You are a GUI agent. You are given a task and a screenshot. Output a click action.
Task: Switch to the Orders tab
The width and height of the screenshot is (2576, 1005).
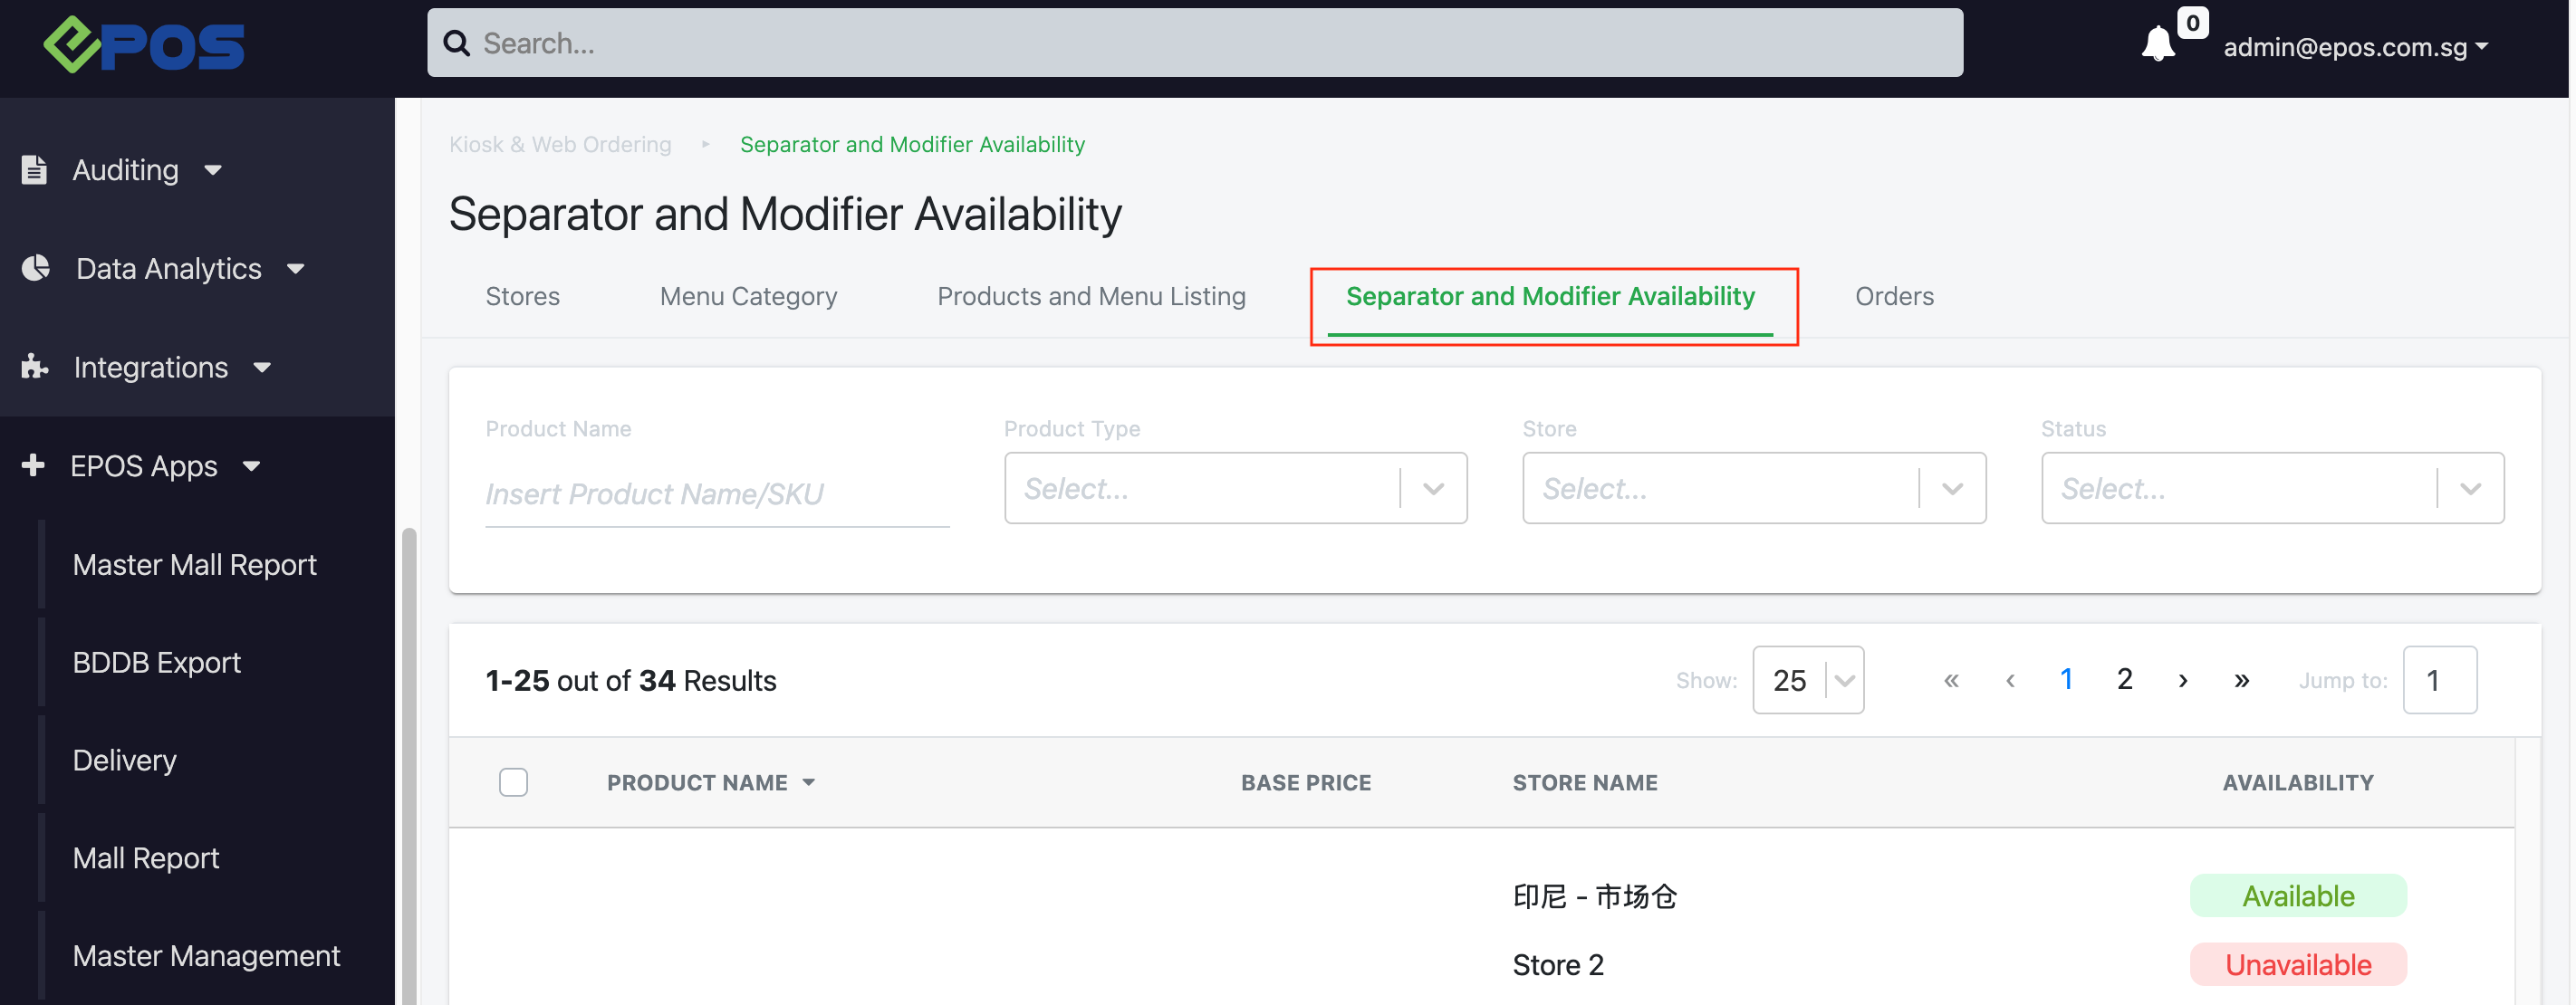(1893, 296)
